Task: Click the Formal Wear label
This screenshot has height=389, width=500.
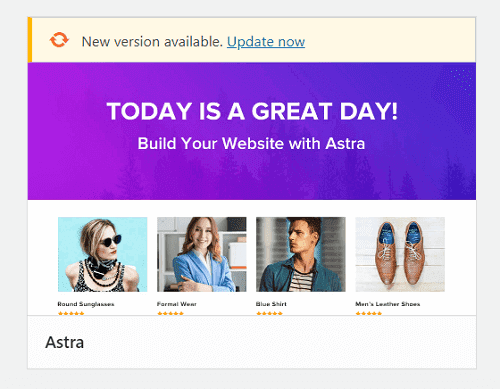Action: point(177,304)
